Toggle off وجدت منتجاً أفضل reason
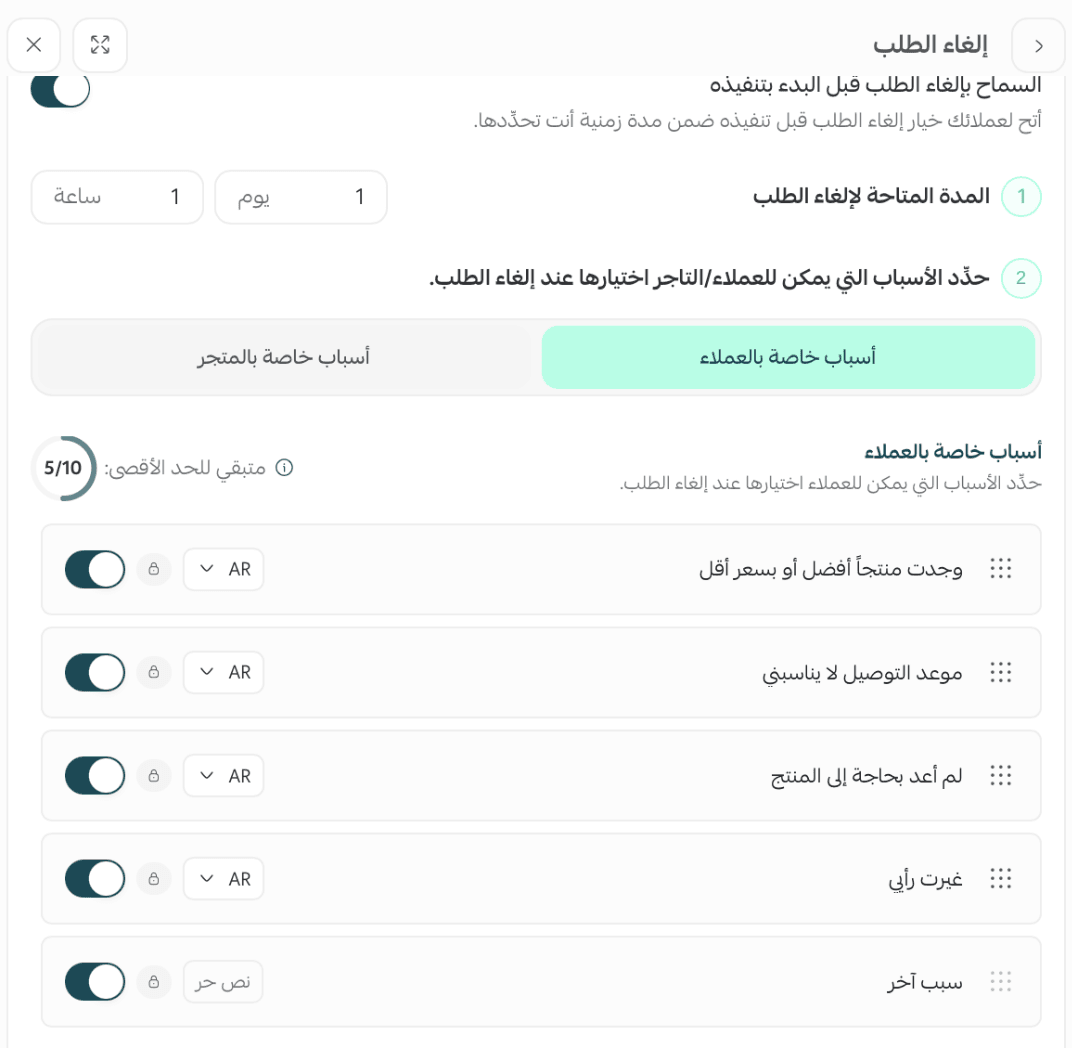This screenshot has width=1072, height=1052. [95, 569]
